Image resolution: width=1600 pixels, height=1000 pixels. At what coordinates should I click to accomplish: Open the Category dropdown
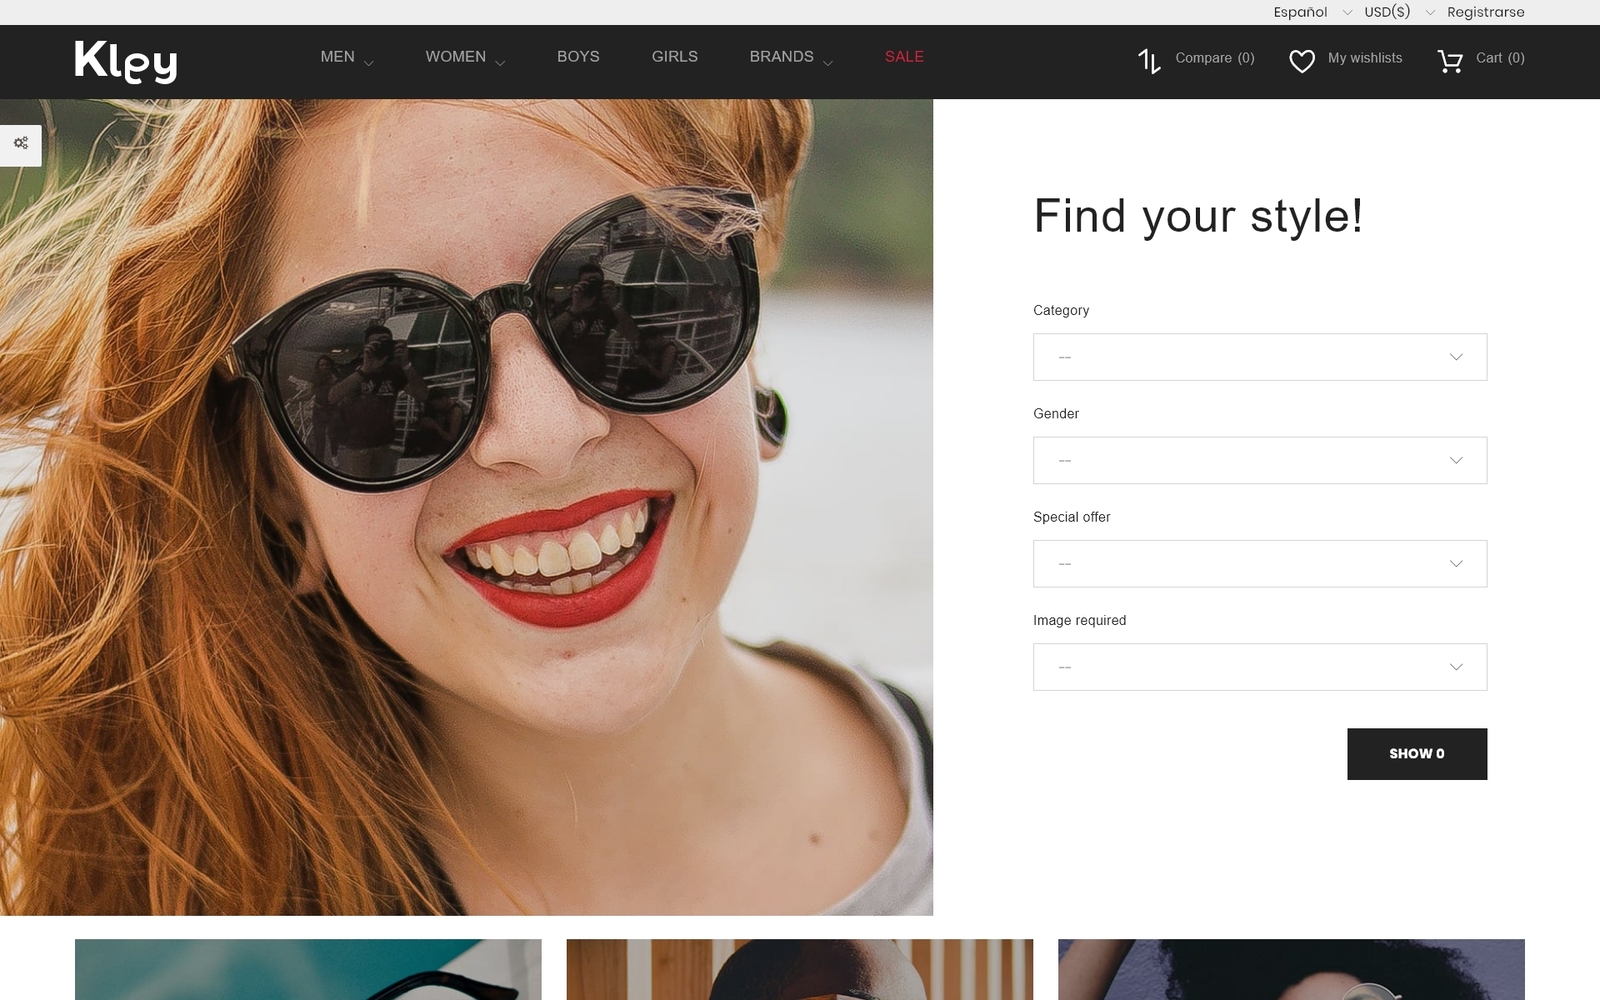(1259, 357)
